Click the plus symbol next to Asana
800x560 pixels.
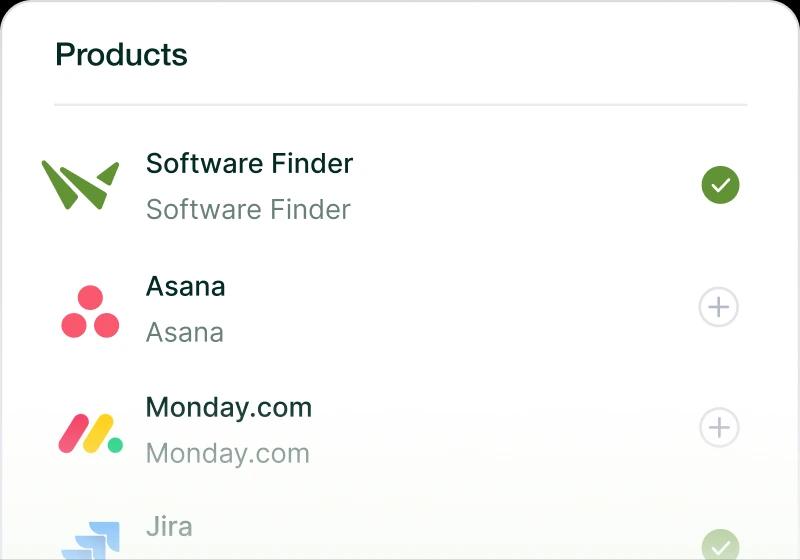718,307
